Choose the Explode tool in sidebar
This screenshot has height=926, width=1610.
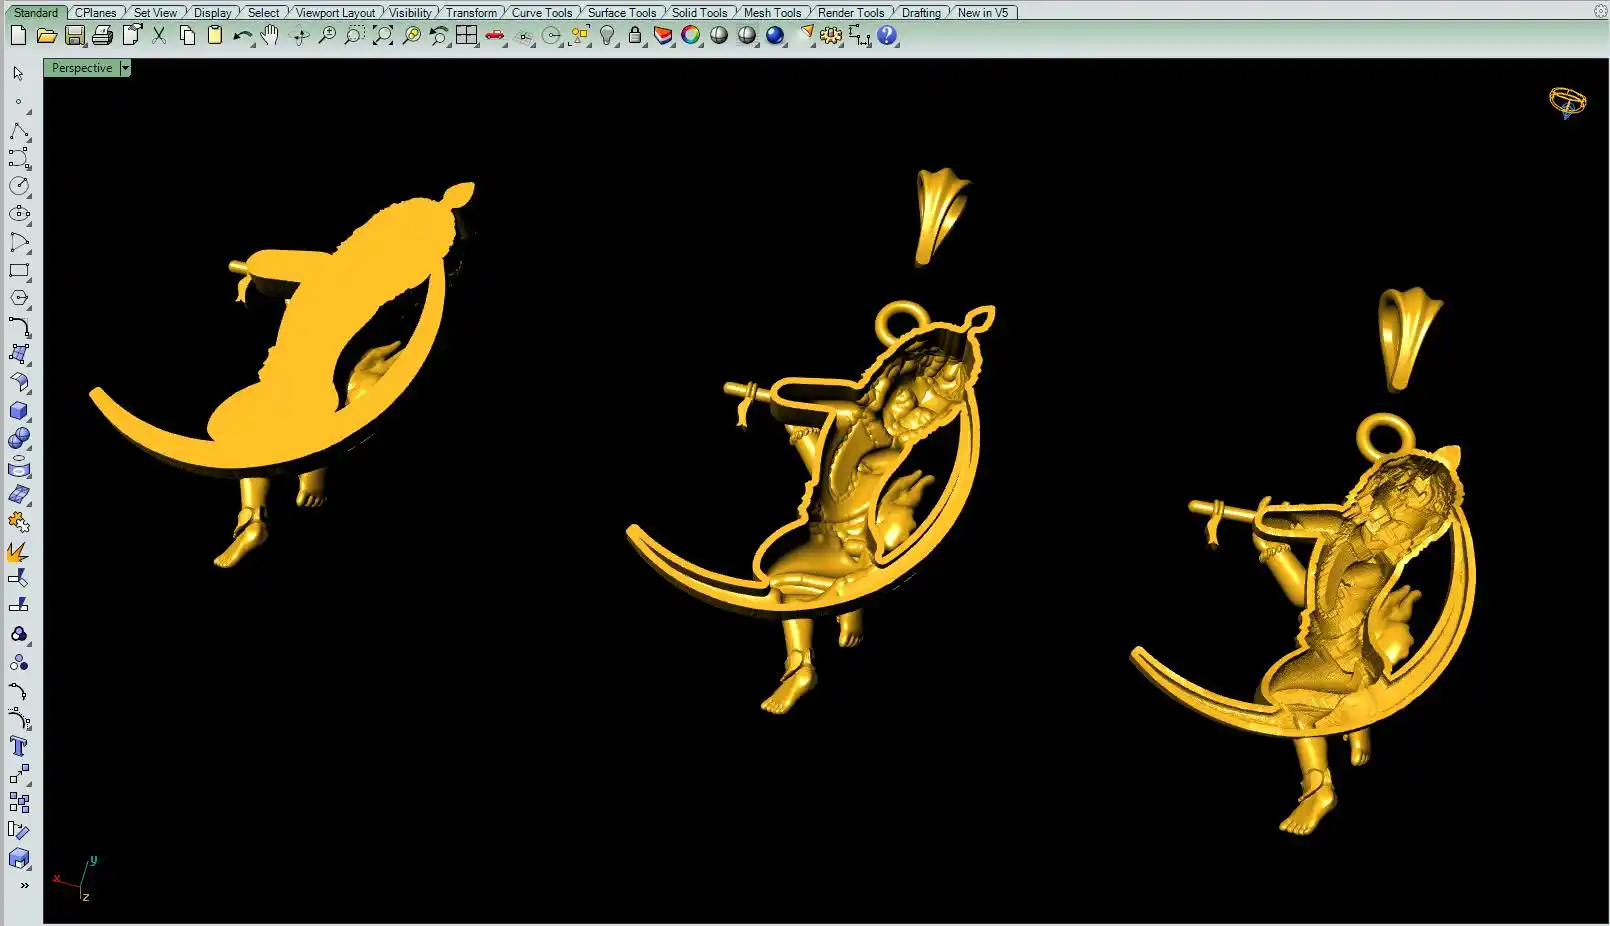18,551
